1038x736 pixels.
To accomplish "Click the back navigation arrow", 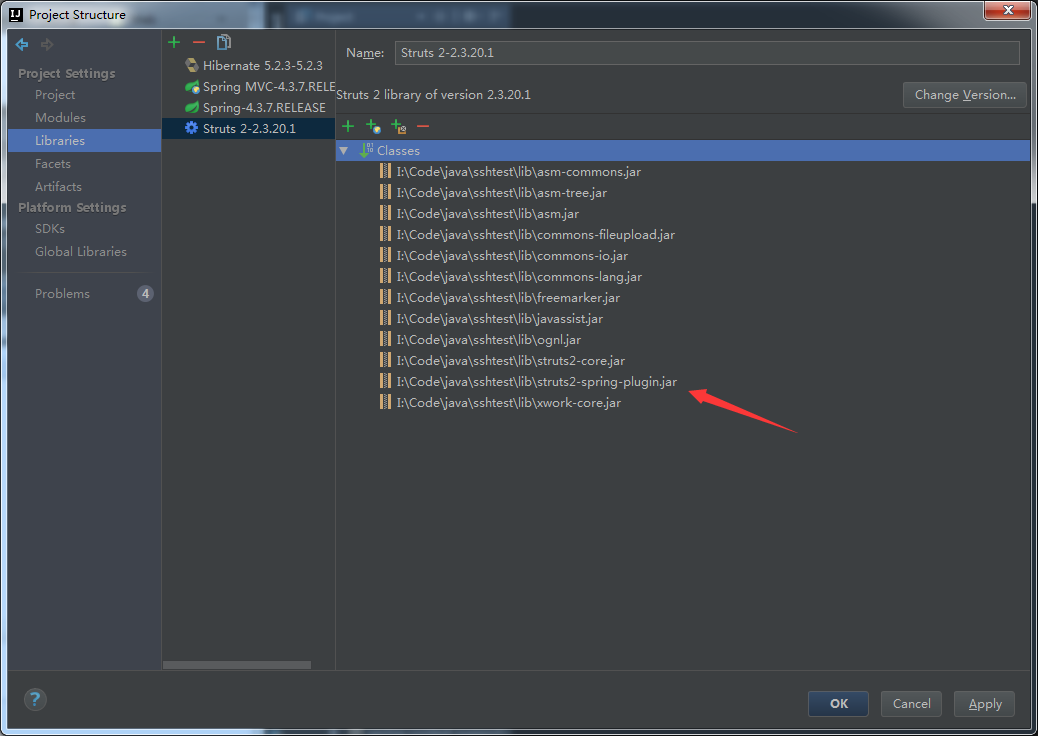I will point(22,45).
